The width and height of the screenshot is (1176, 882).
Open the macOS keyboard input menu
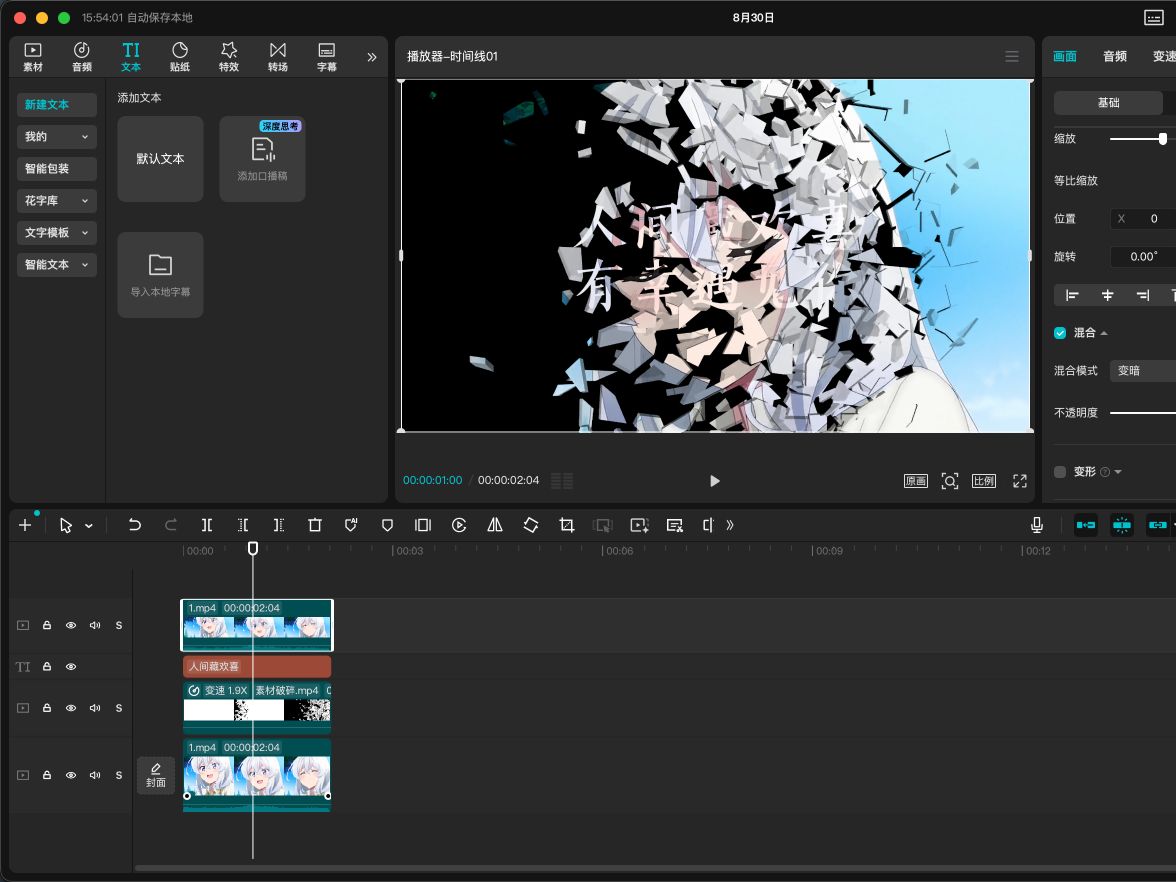pos(1154,17)
